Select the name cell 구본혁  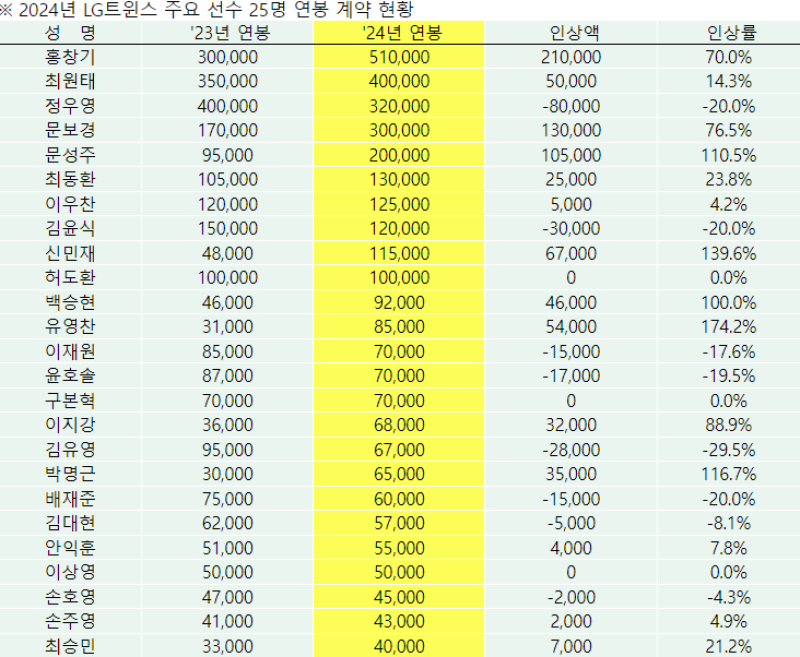[70, 400]
